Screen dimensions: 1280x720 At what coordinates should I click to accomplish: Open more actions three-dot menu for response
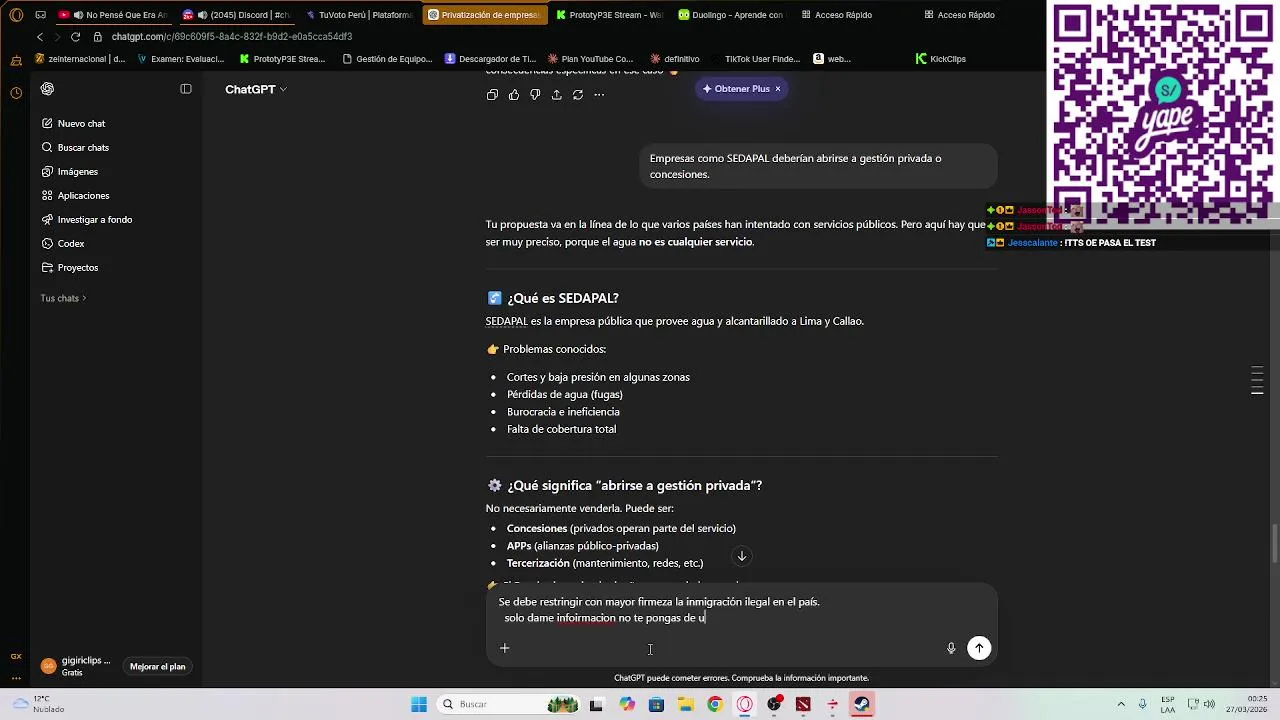click(599, 95)
